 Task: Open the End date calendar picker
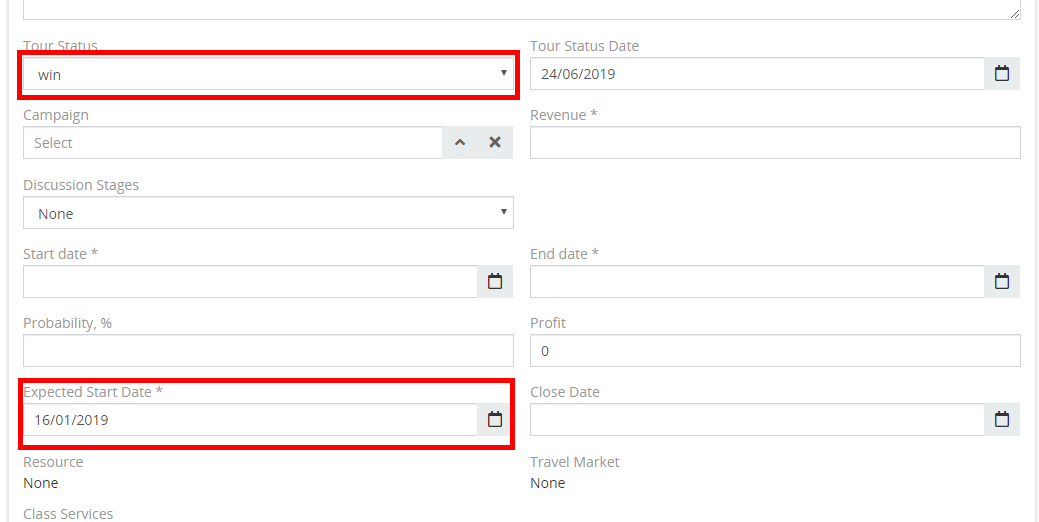point(1002,282)
